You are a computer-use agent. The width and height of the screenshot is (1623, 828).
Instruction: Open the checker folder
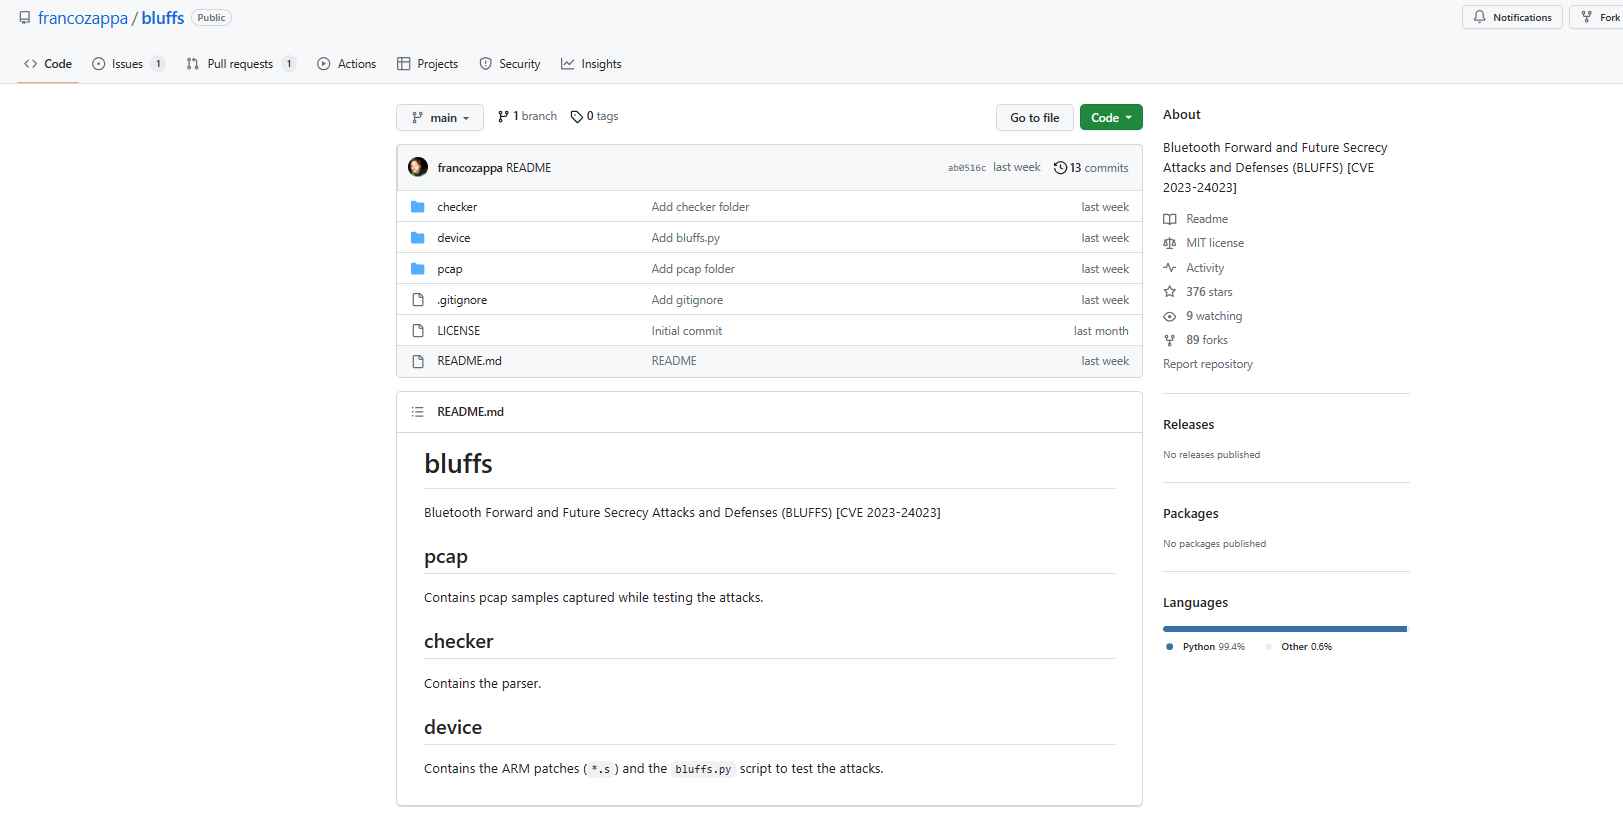(457, 207)
